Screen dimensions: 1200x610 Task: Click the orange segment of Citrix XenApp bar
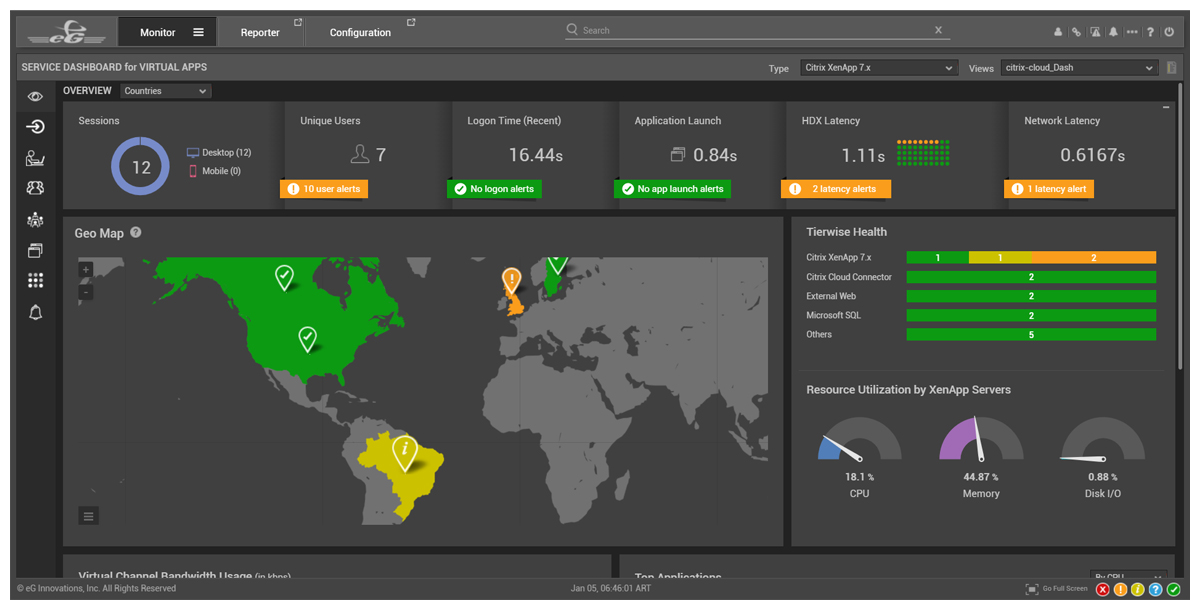pyautogui.click(x=1094, y=258)
